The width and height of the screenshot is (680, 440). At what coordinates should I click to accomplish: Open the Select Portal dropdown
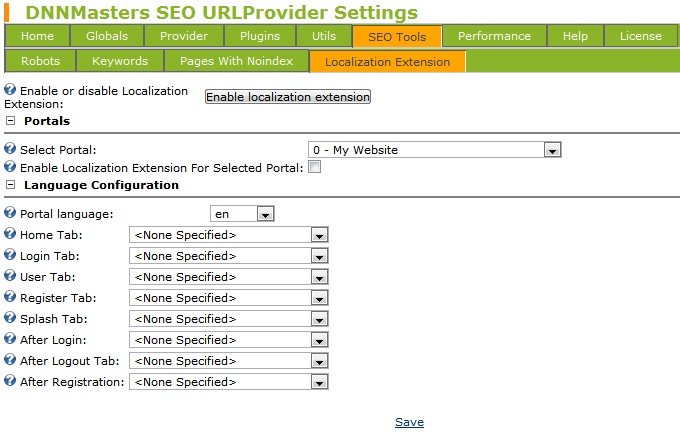click(435, 150)
